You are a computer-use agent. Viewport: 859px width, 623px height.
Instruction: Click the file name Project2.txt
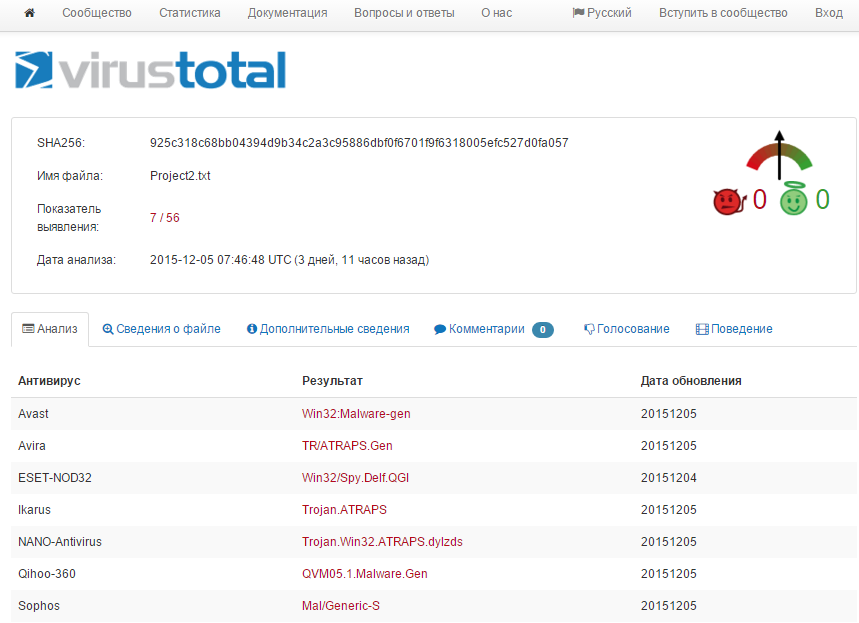(180, 176)
